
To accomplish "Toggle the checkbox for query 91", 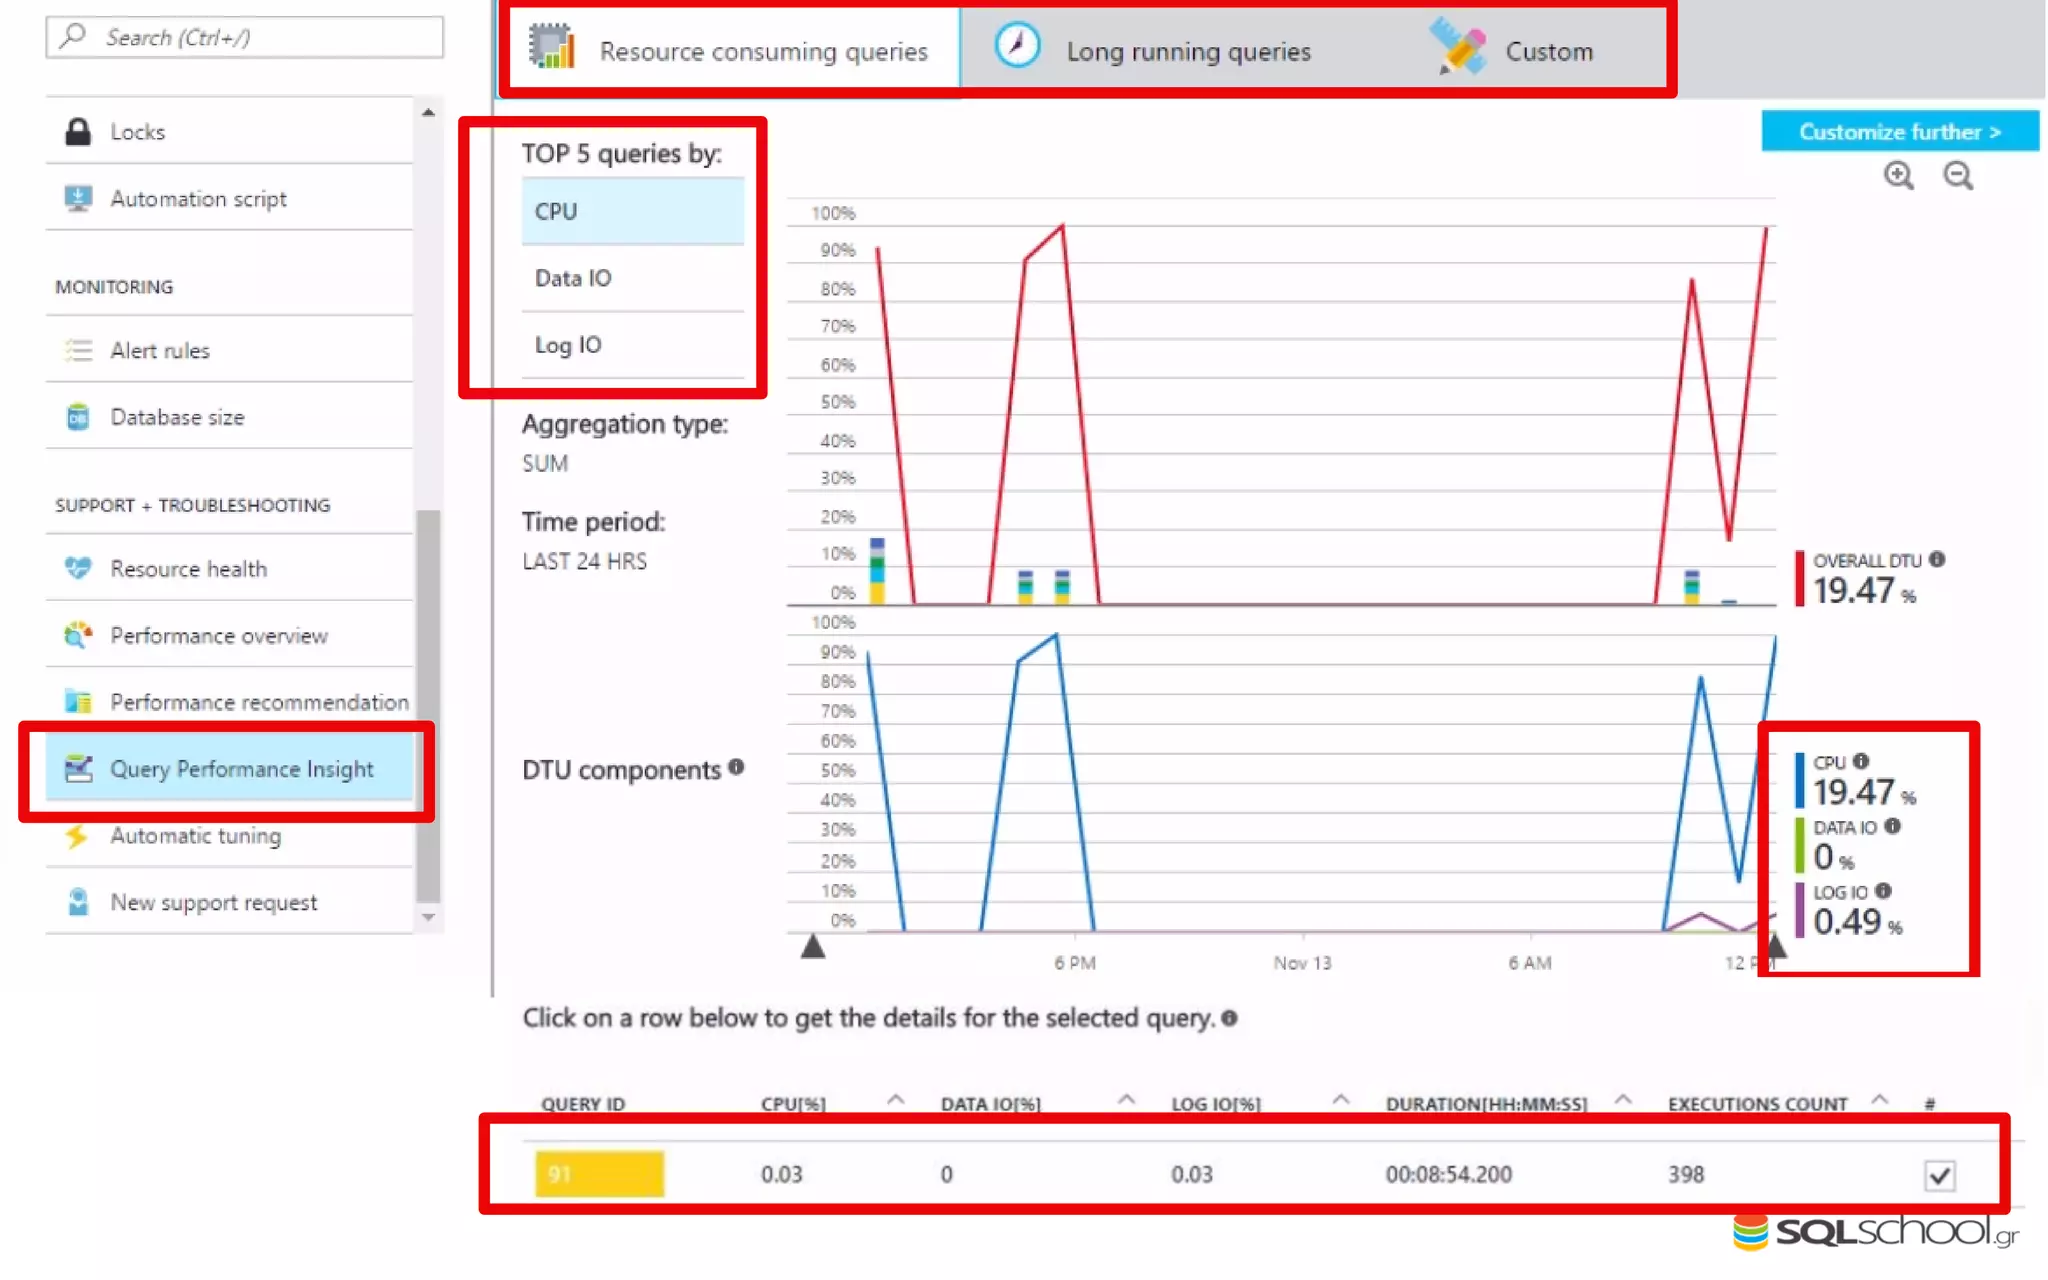I will [x=1939, y=1175].
